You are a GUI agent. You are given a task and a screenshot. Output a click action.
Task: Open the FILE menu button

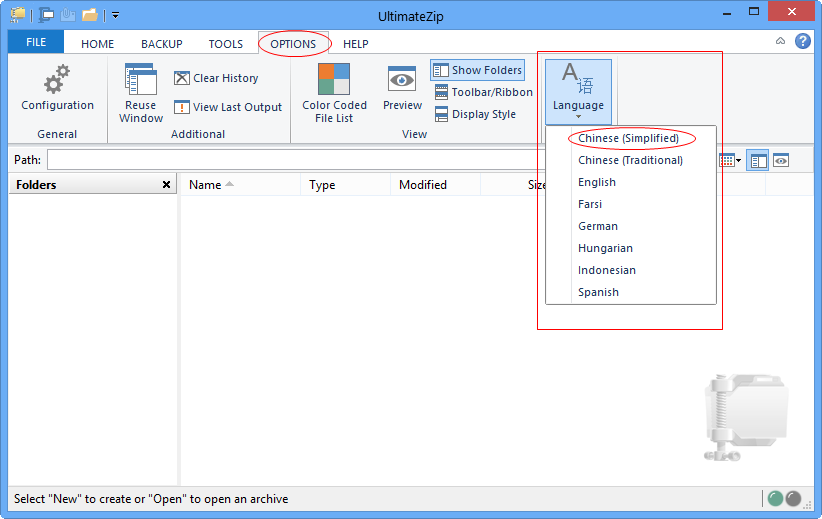36,42
